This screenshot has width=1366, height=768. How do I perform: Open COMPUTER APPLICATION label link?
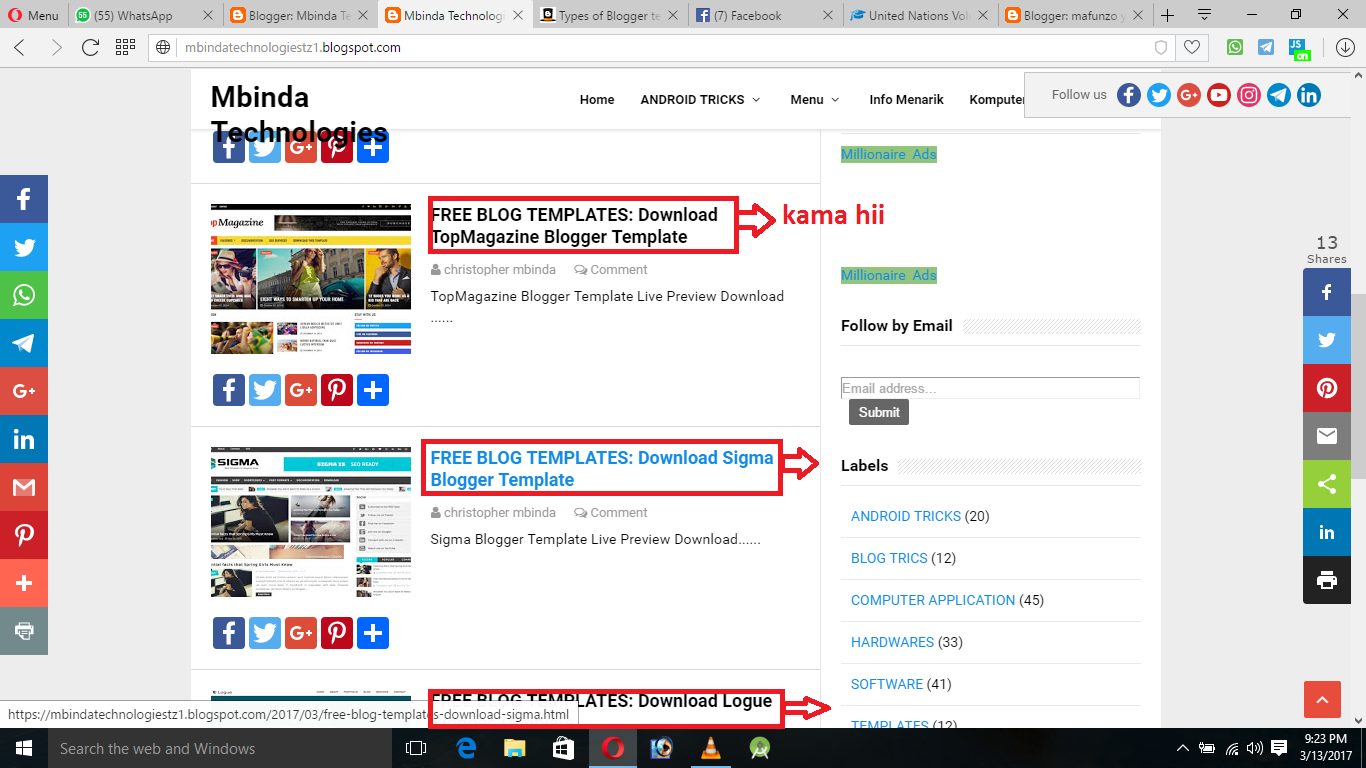click(x=933, y=600)
